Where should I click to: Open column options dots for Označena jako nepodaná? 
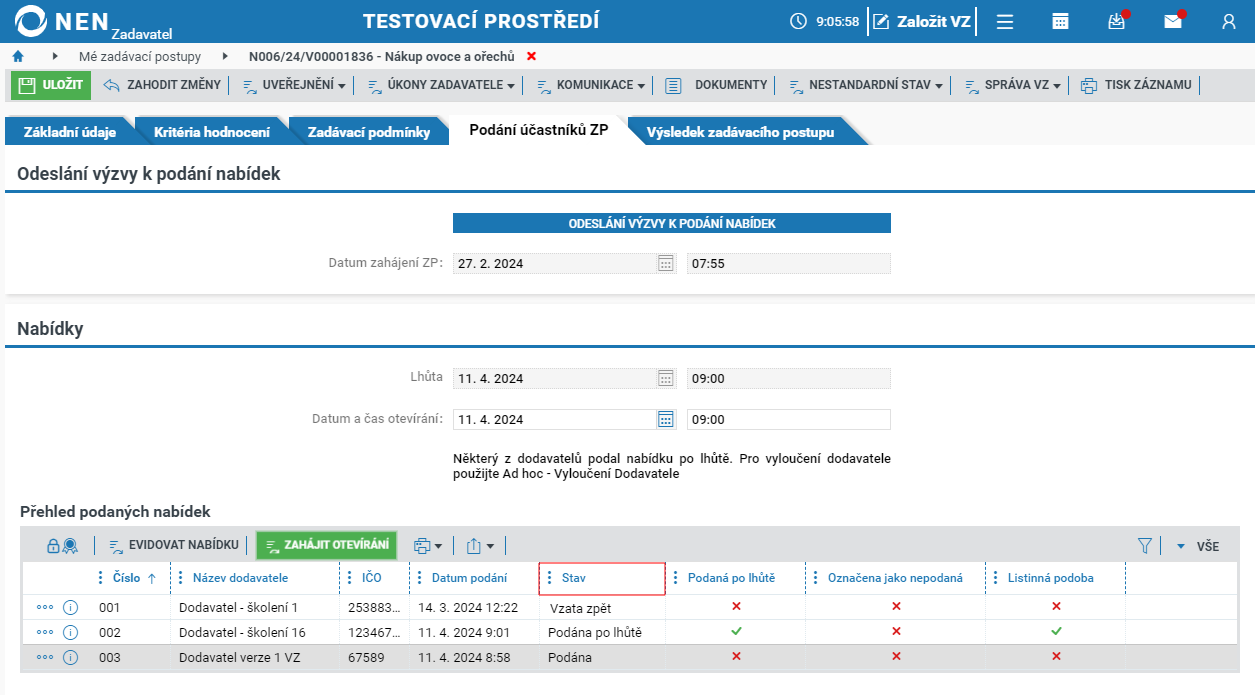coord(815,578)
